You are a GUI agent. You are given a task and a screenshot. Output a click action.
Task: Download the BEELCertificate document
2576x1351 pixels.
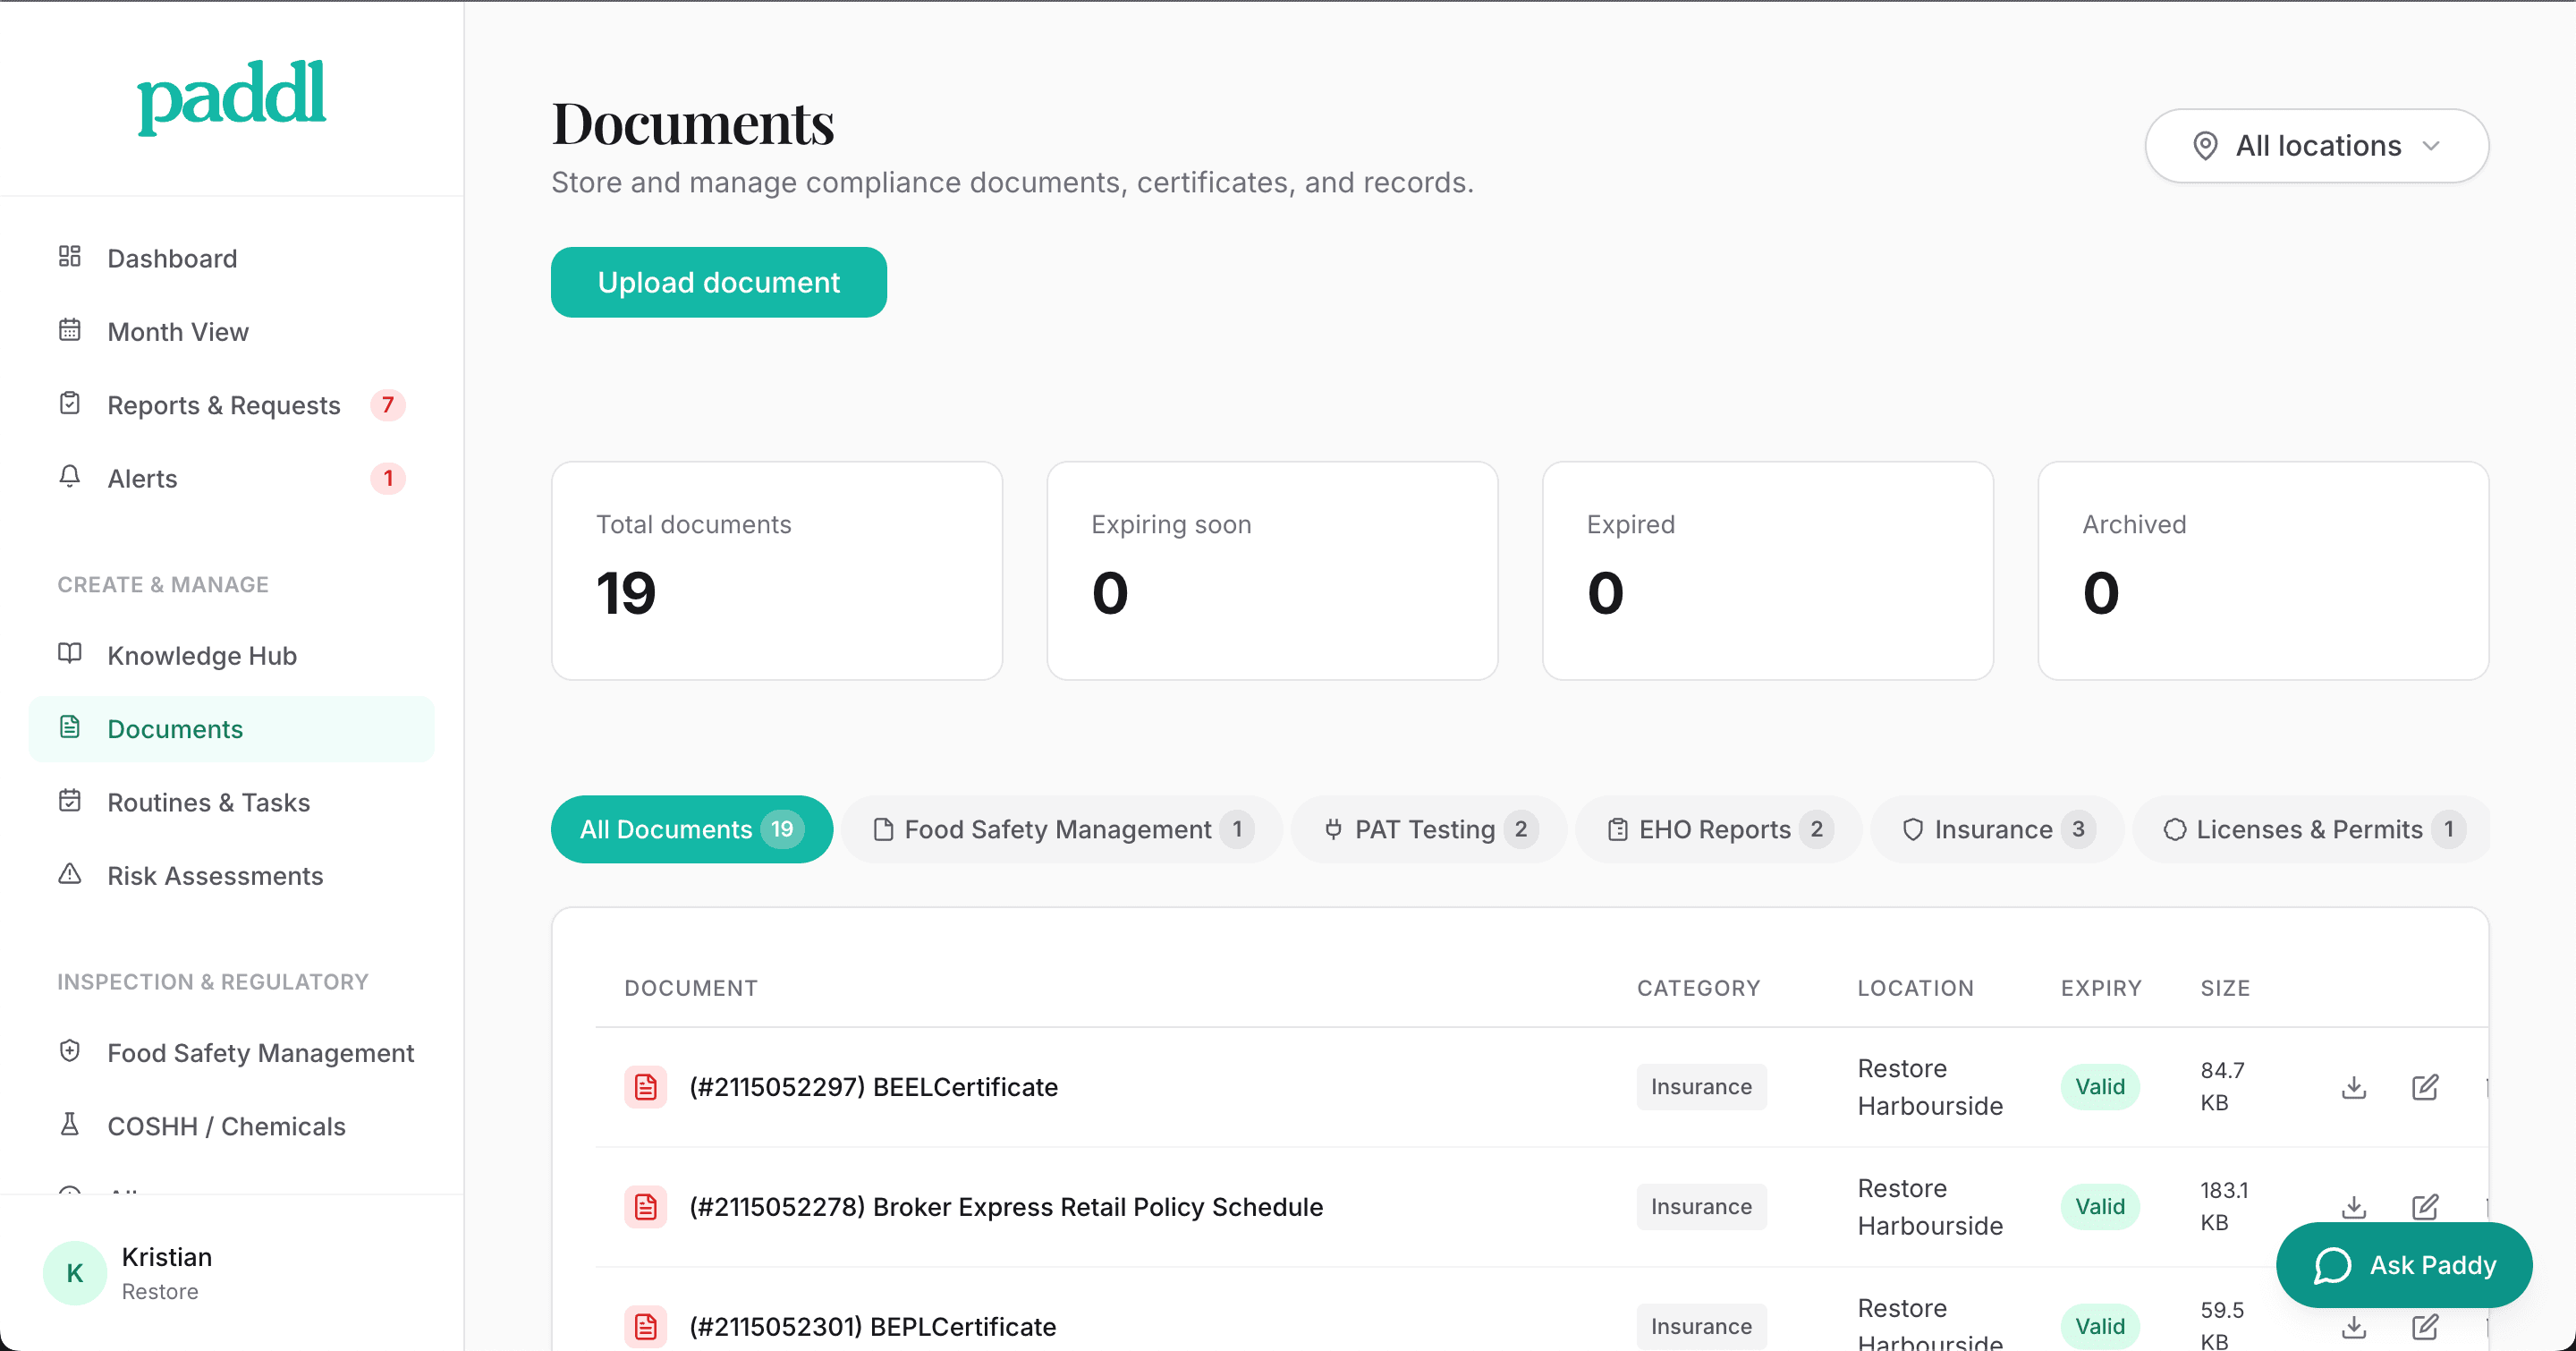pyautogui.click(x=2354, y=1087)
